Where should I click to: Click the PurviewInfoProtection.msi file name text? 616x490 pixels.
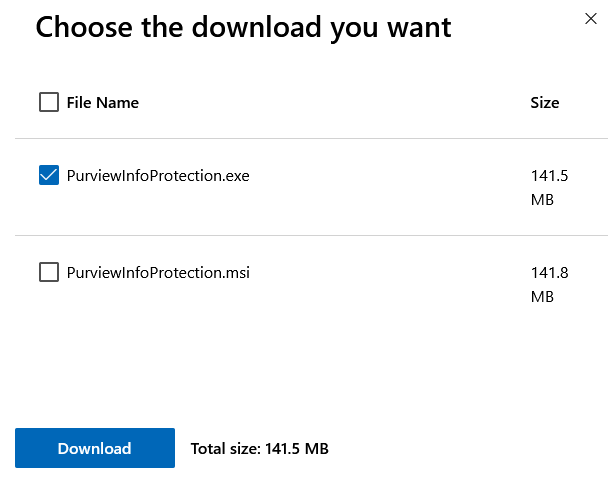(x=158, y=272)
